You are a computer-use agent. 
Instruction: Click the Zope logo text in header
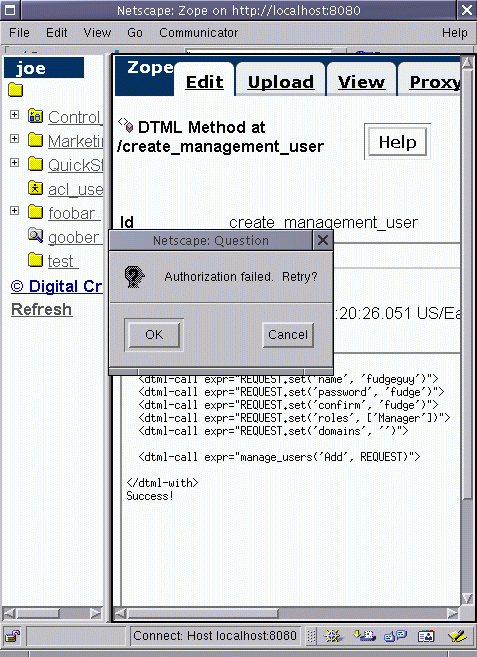pyautogui.click(x=150, y=67)
